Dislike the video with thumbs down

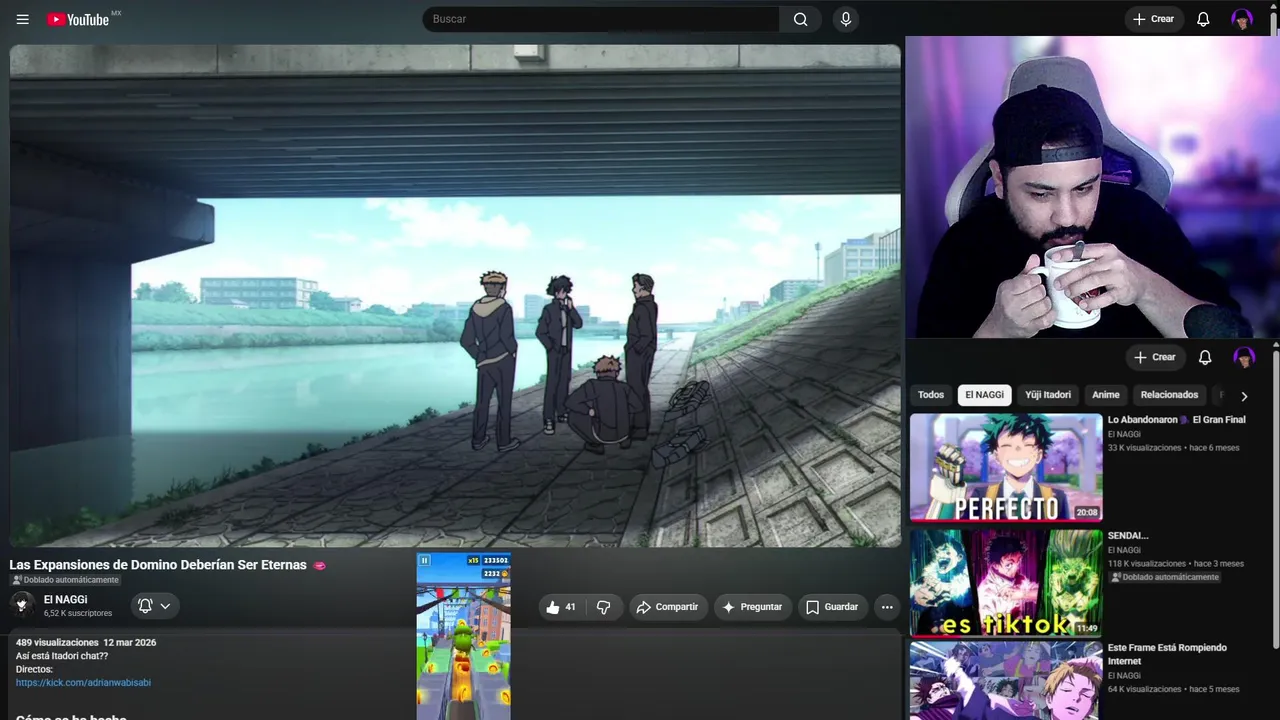click(604, 607)
